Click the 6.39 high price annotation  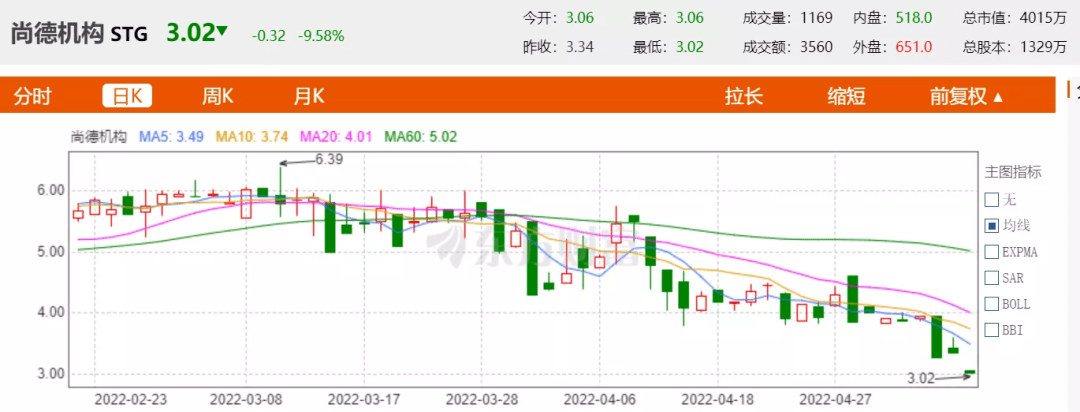point(329,158)
